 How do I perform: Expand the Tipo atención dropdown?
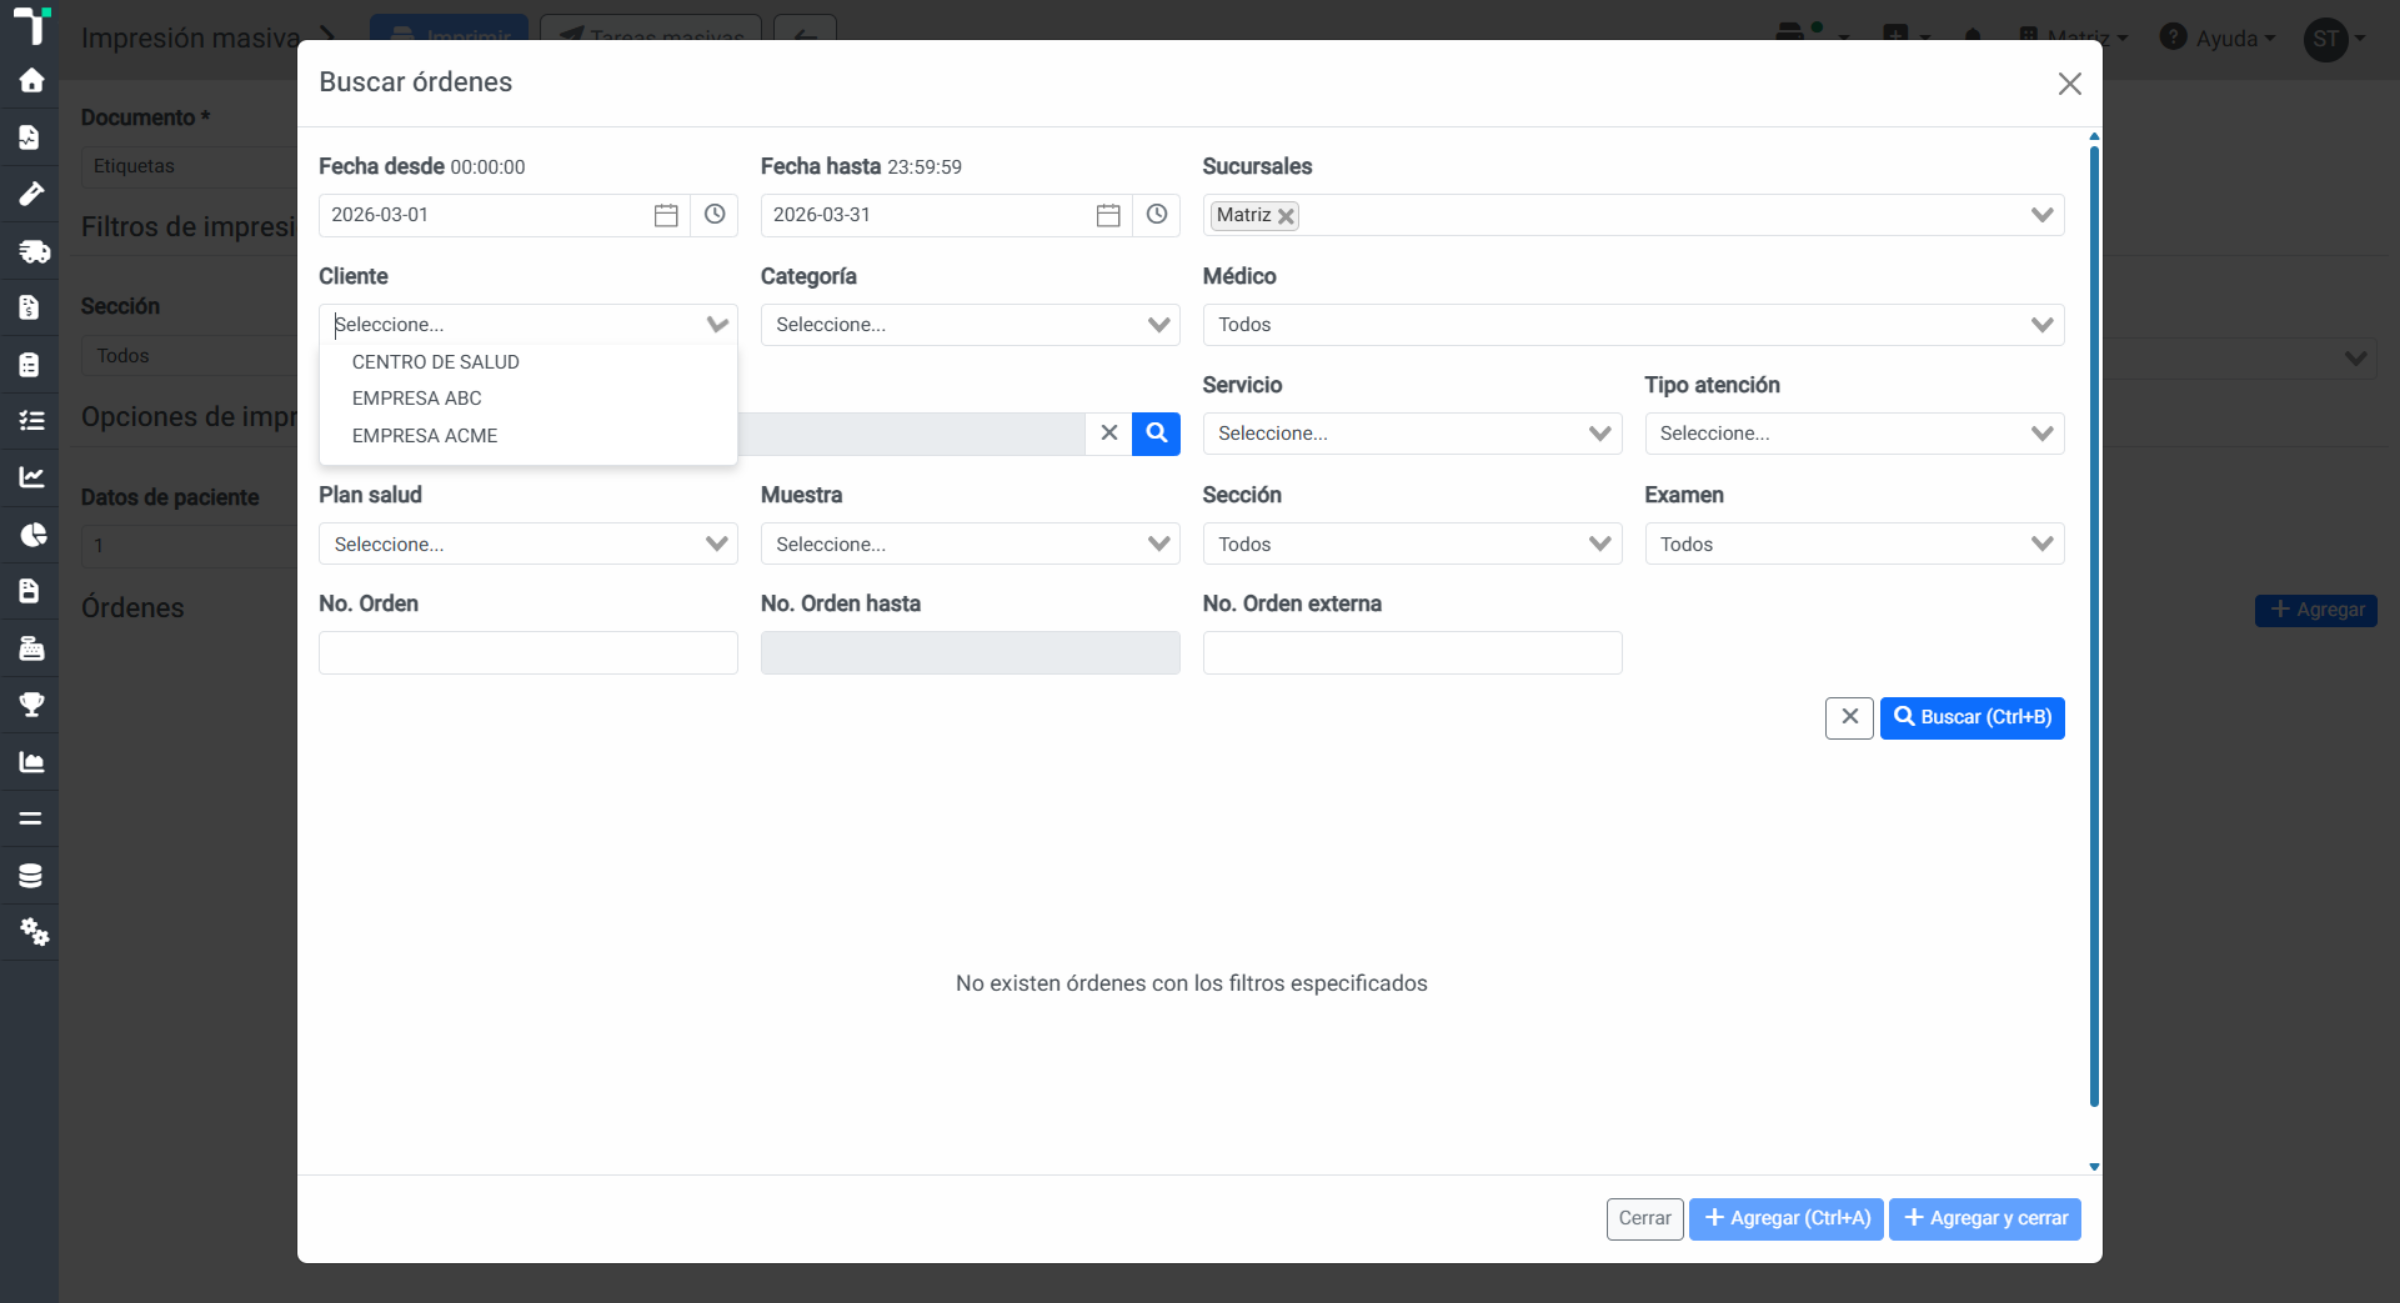tap(1854, 434)
